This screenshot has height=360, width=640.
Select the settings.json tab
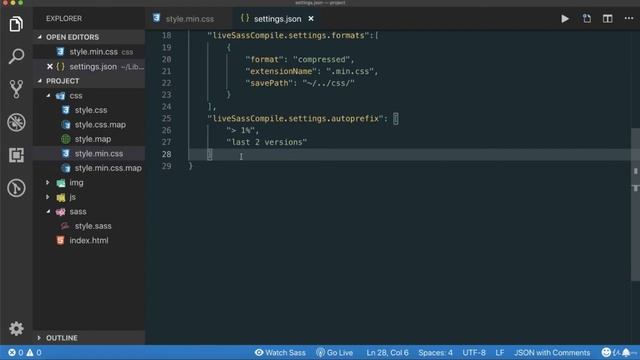point(277,19)
